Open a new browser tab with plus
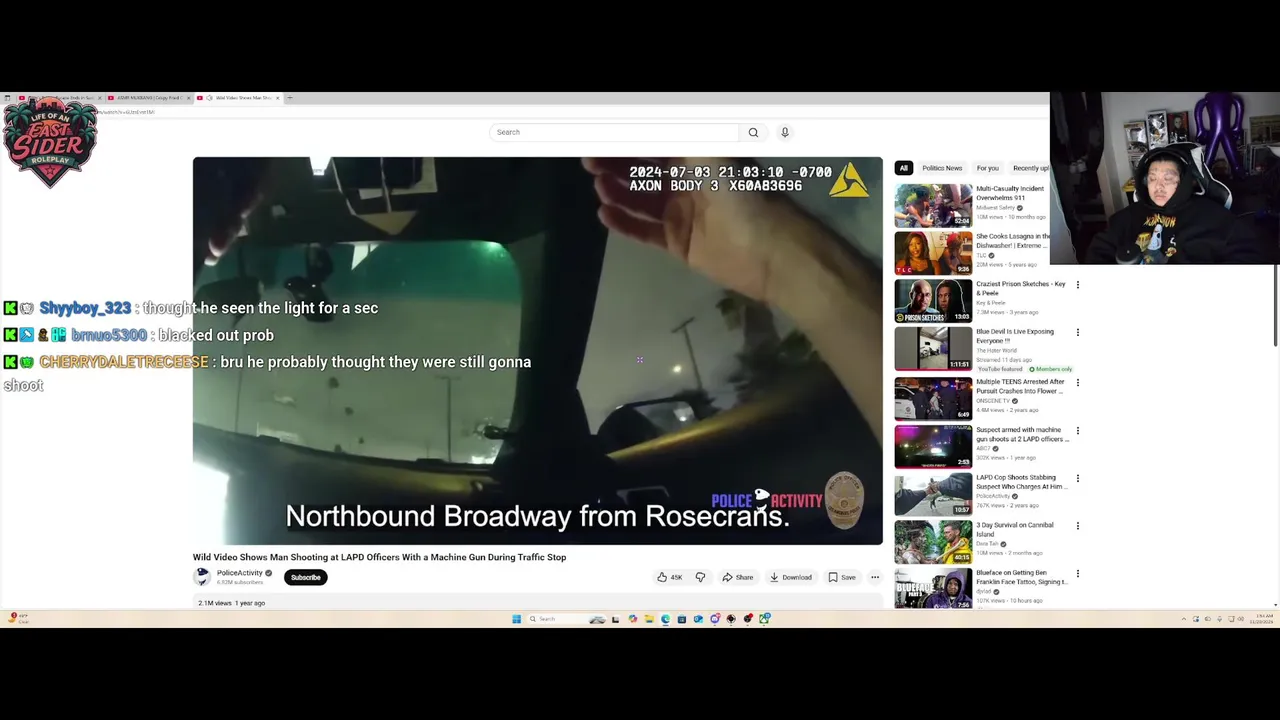This screenshot has width=1280, height=720. tap(290, 98)
